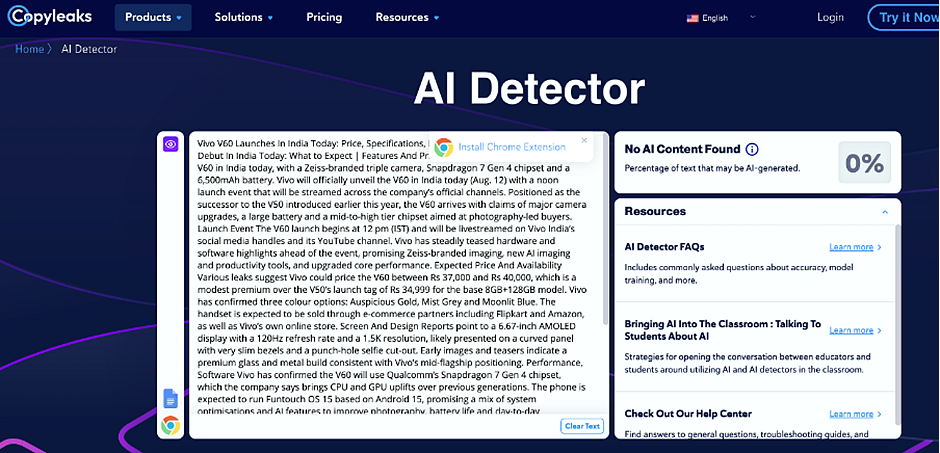Click the AI Detector page title

[x=529, y=90]
